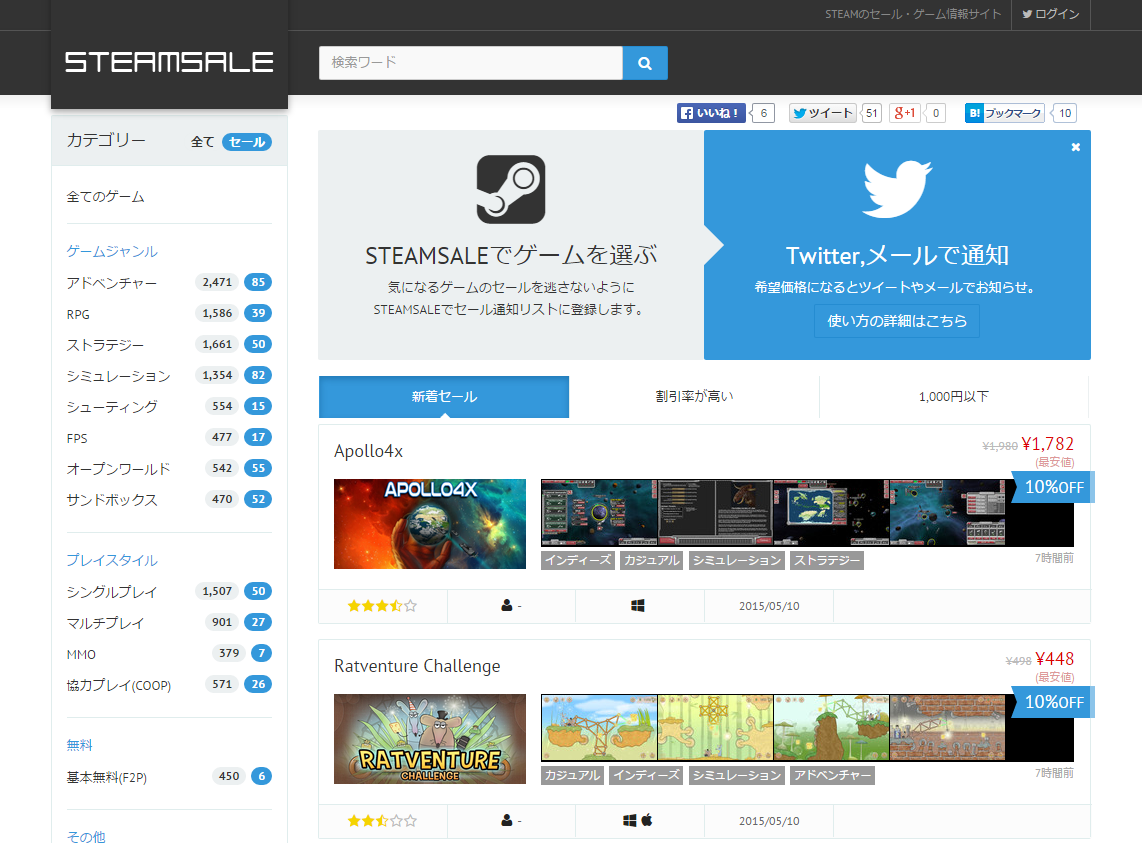Open the オープンワールド genre

(x=118, y=468)
